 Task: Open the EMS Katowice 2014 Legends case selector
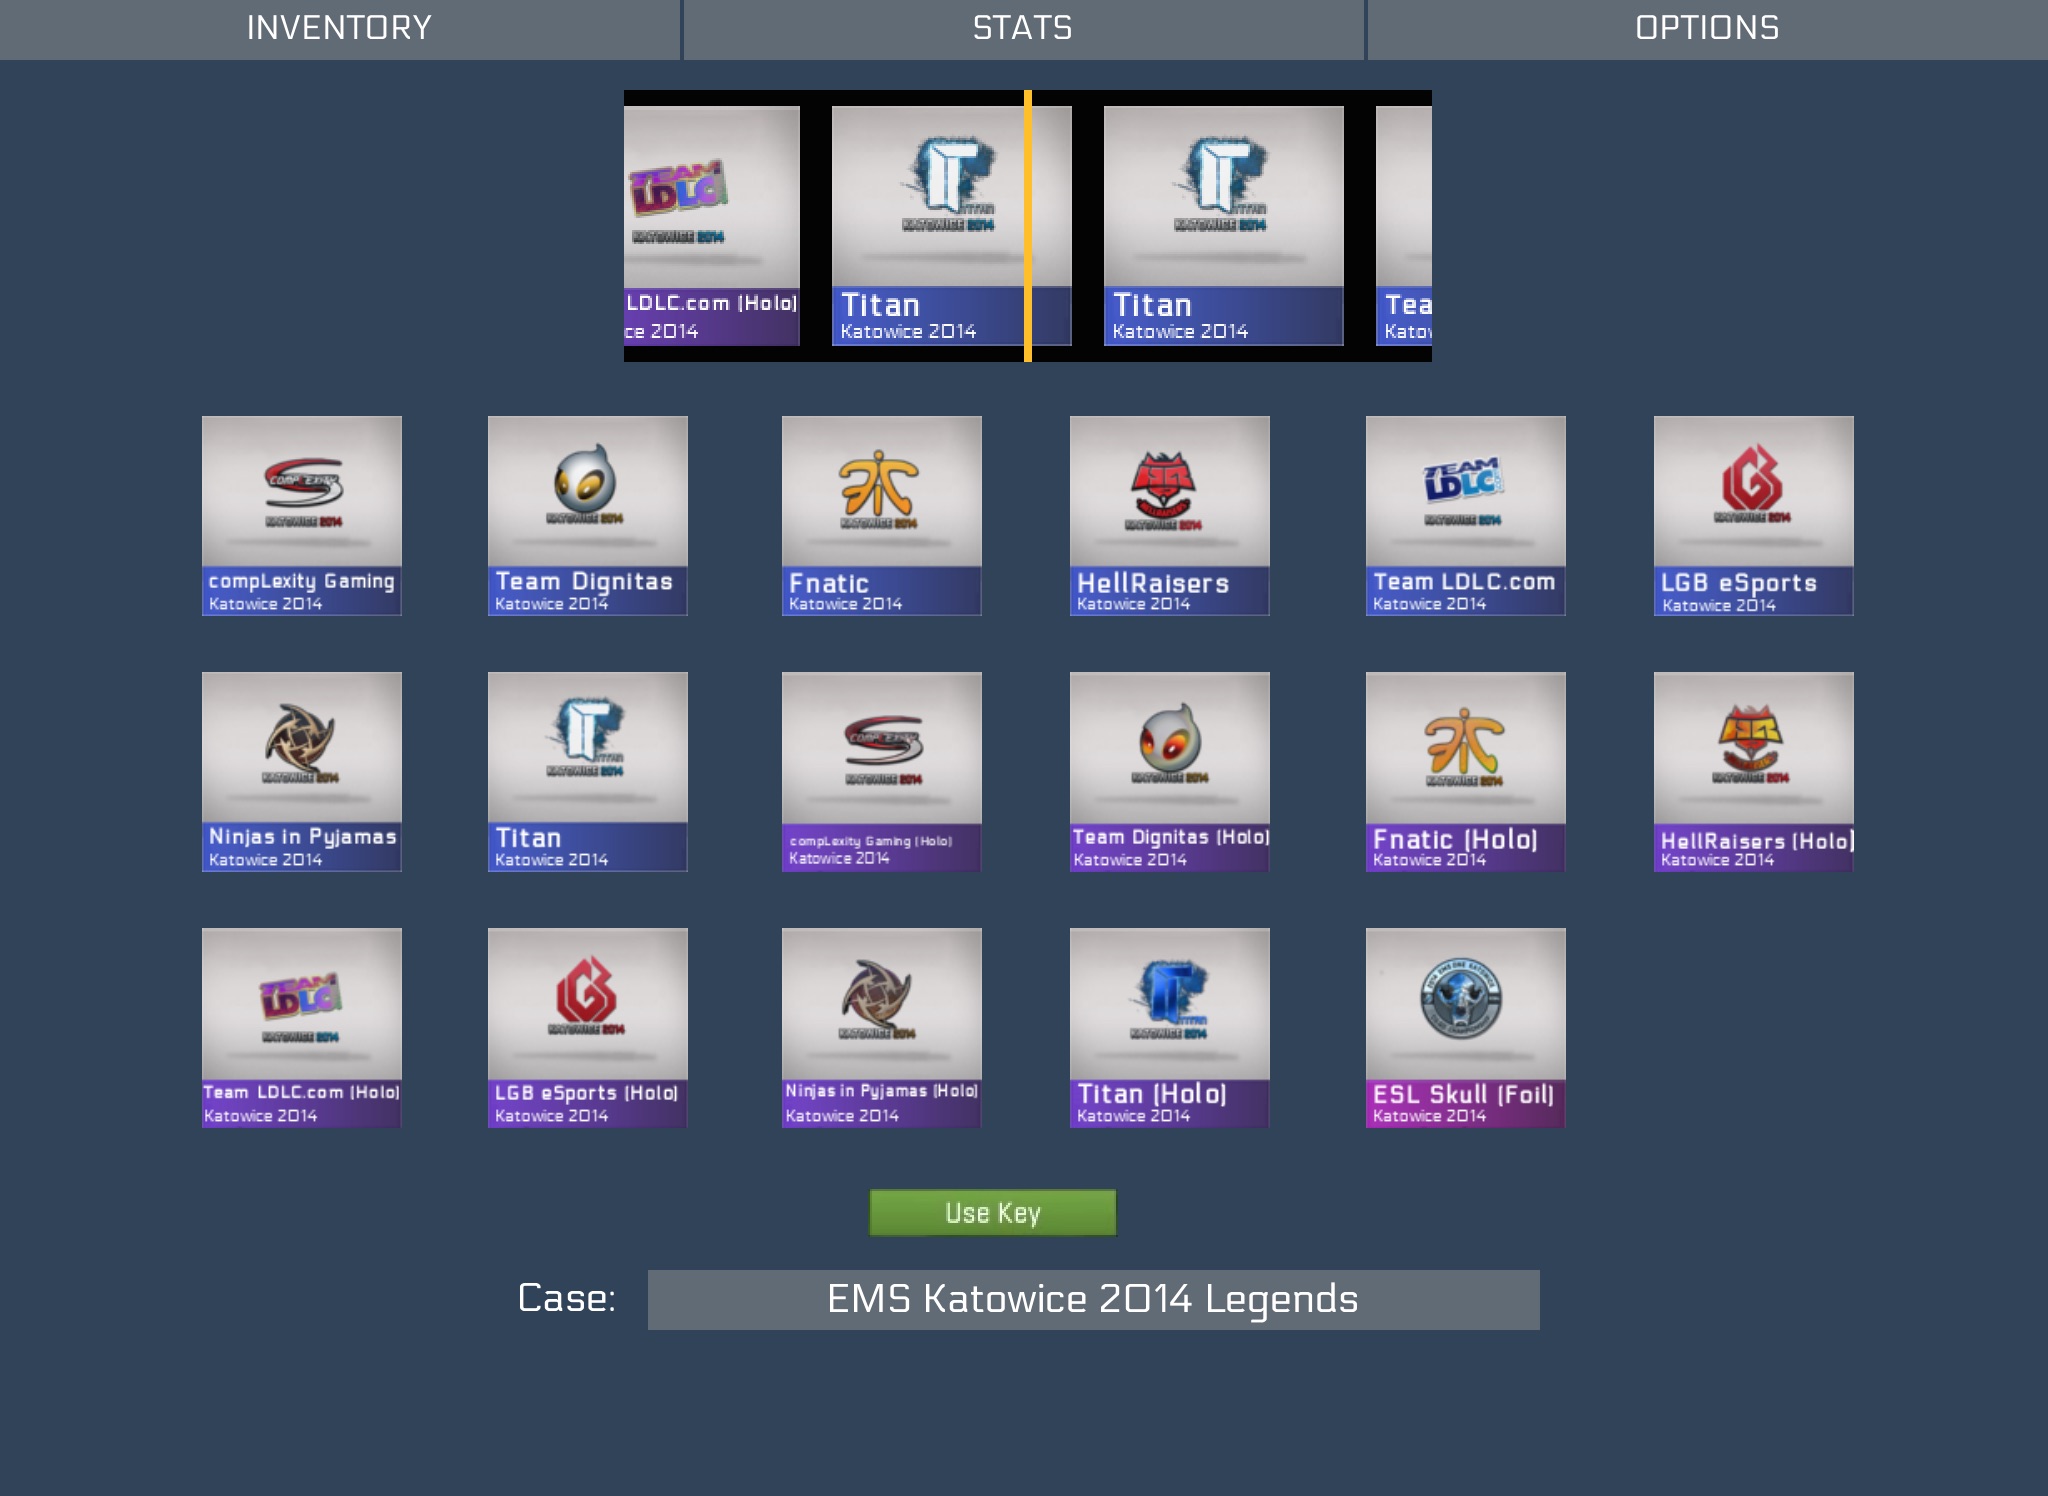coord(1093,1299)
